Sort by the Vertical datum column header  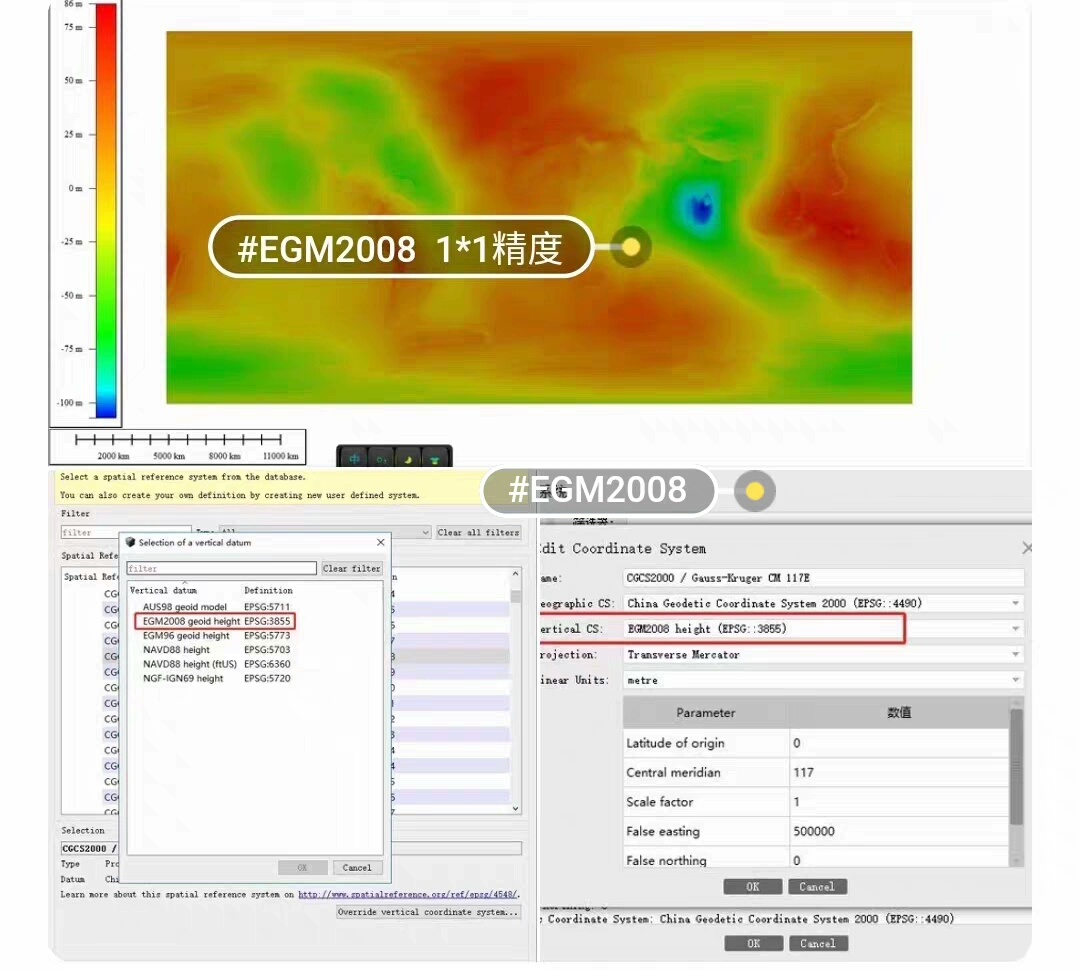pos(163,590)
